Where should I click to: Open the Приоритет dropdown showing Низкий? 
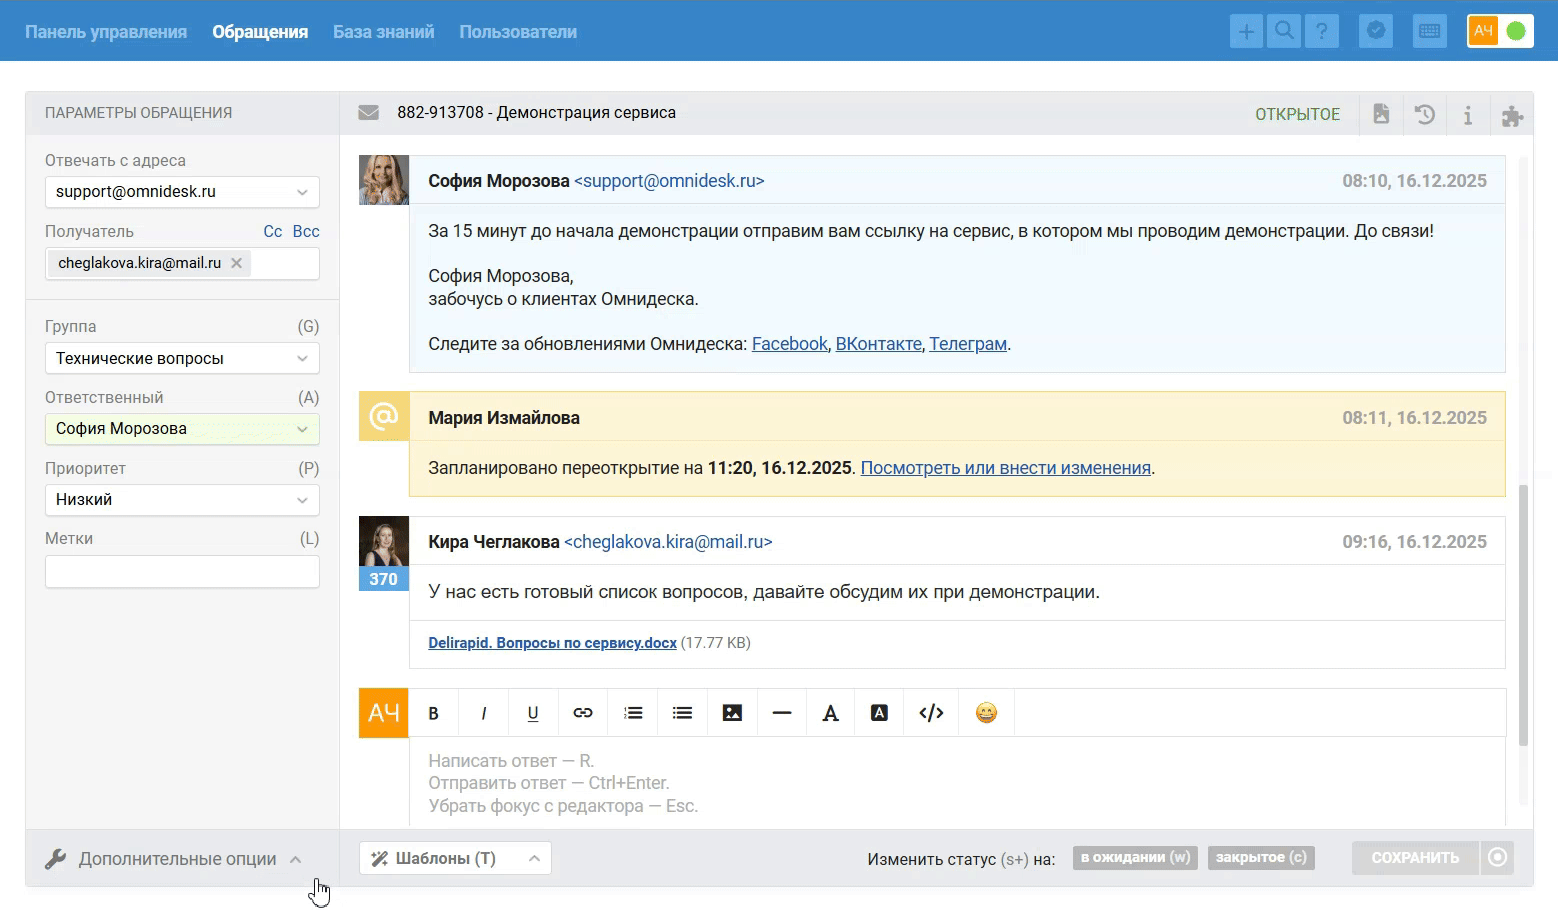tap(182, 500)
